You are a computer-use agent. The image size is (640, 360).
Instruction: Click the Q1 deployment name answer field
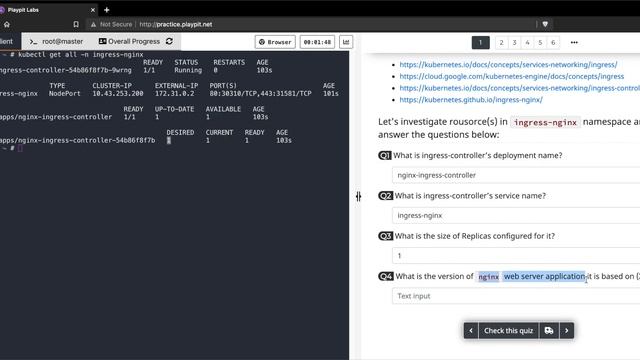point(516,175)
